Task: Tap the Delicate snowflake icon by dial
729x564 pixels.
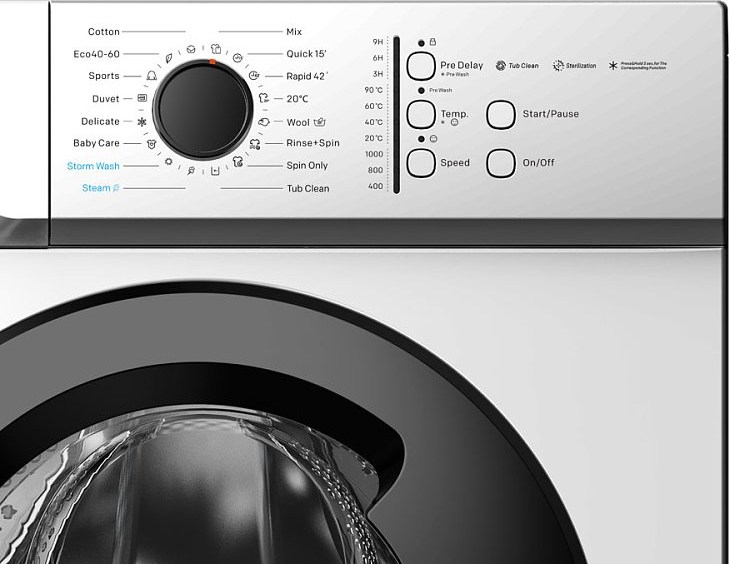Action: pos(141,122)
